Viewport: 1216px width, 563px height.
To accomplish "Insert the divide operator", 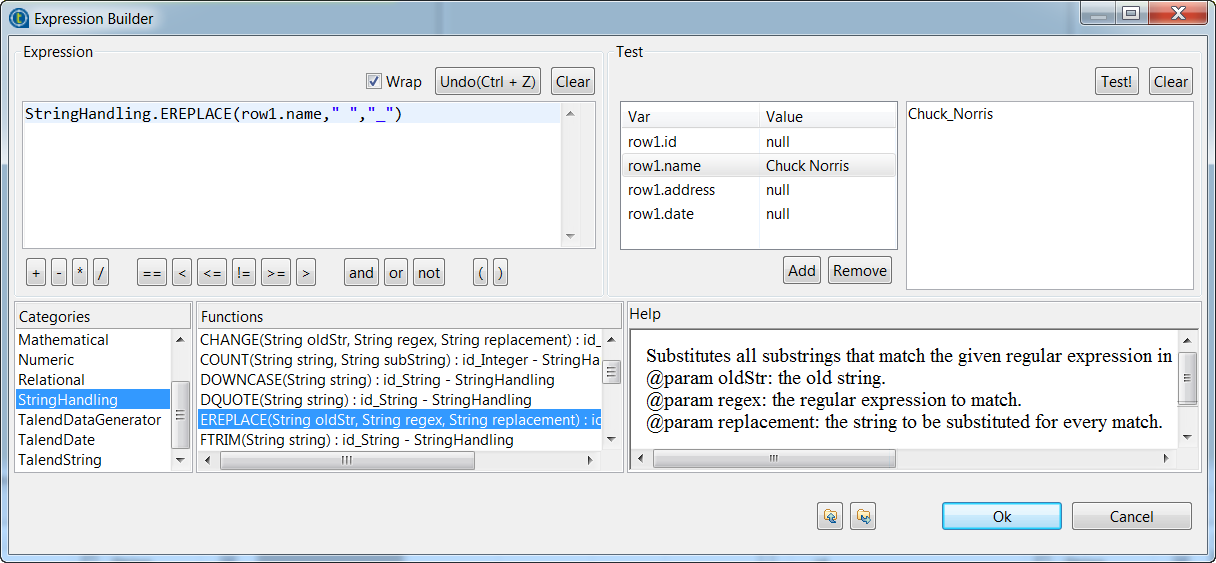I will click(x=101, y=272).
